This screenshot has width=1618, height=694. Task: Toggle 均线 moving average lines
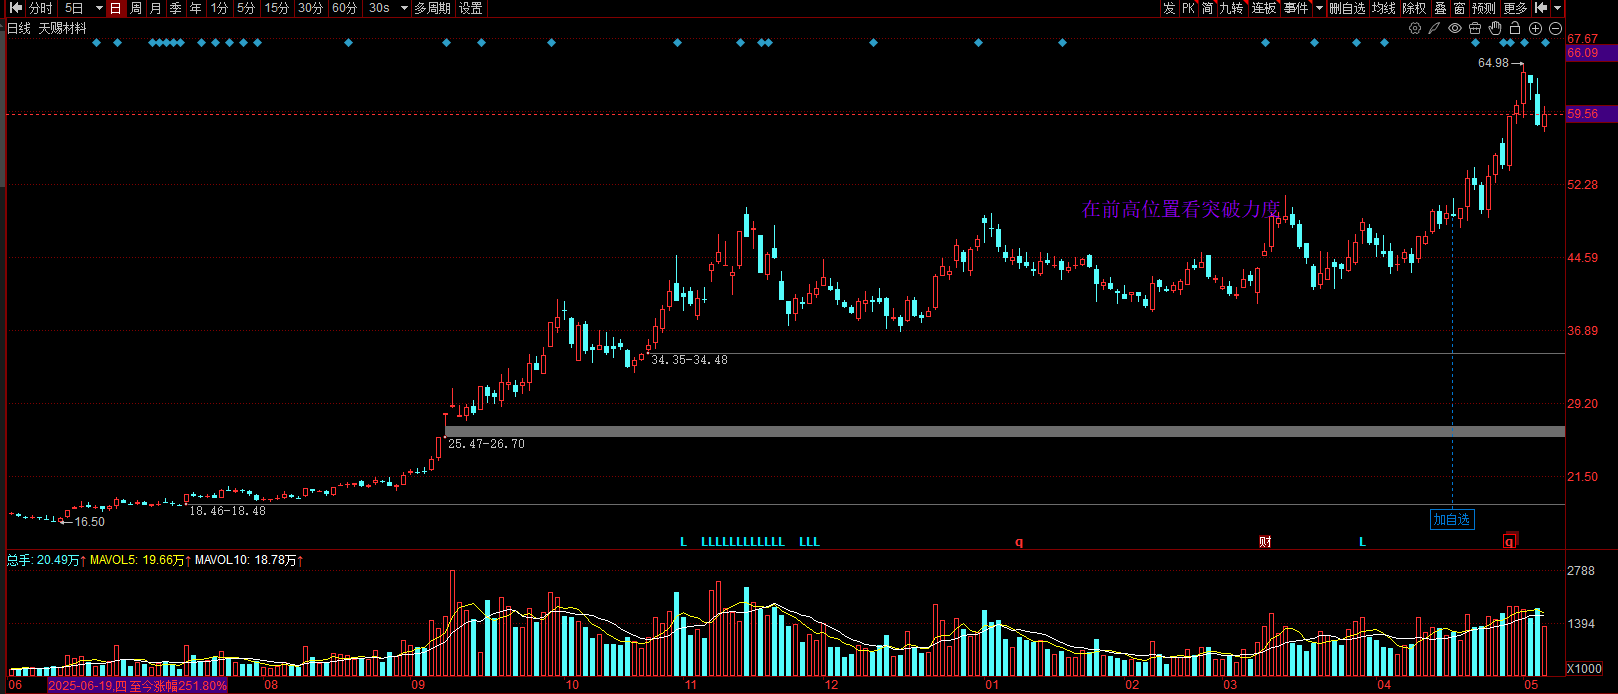(x=1384, y=8)
